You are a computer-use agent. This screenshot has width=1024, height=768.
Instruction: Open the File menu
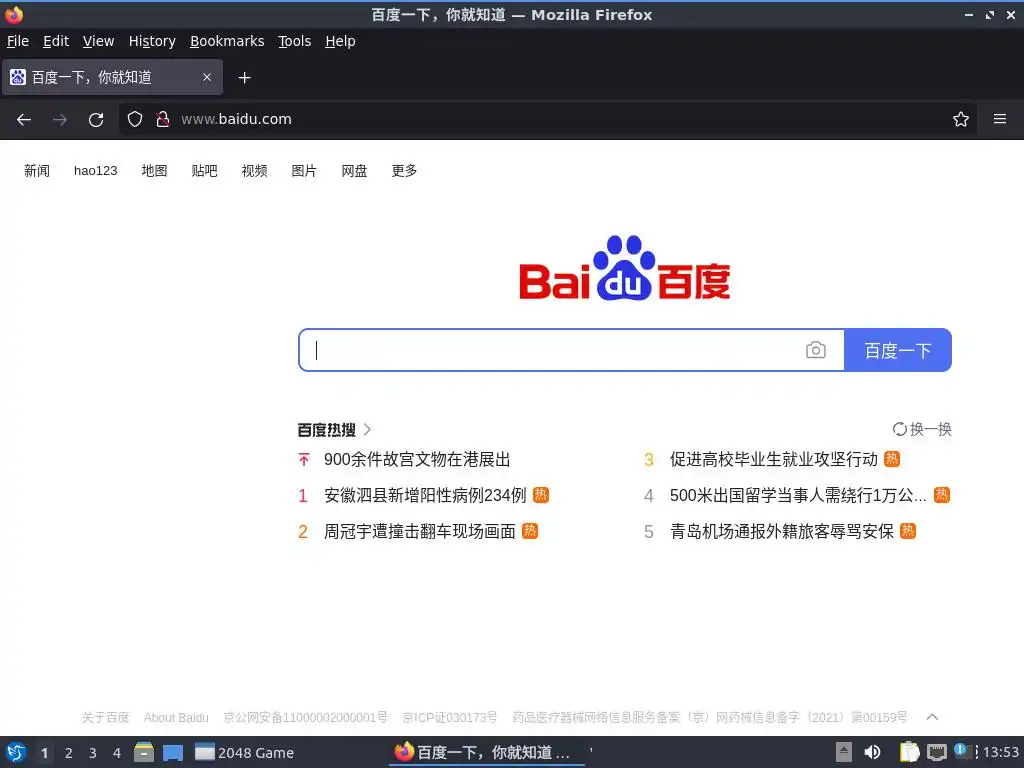18,41
